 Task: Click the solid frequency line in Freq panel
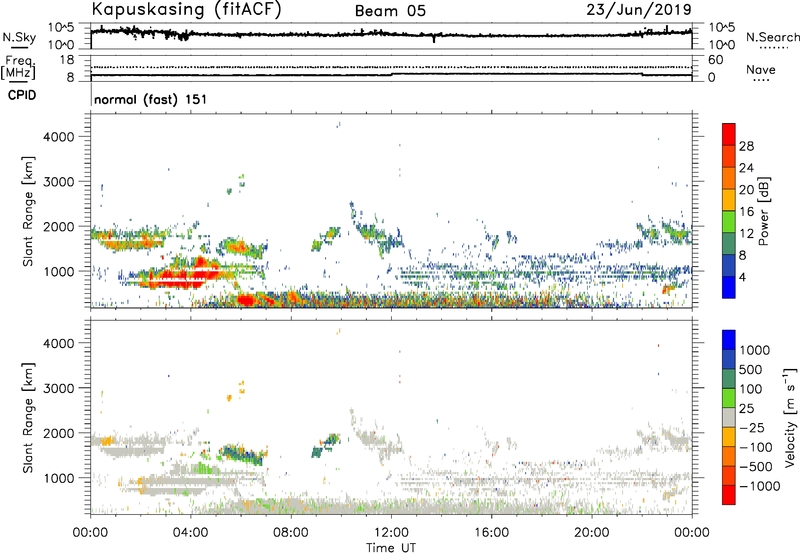coord(391,75)
